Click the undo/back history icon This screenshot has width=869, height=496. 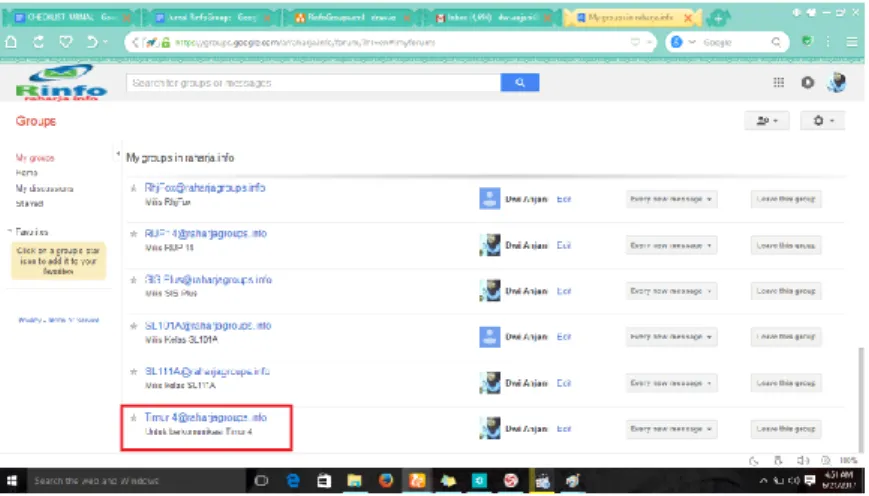[93, 42]
